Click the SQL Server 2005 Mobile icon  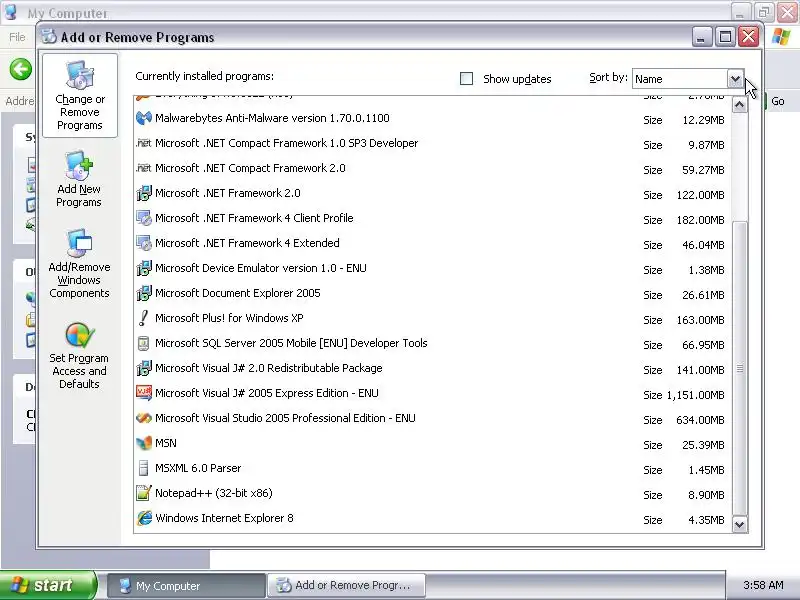(x=144, y=343)
